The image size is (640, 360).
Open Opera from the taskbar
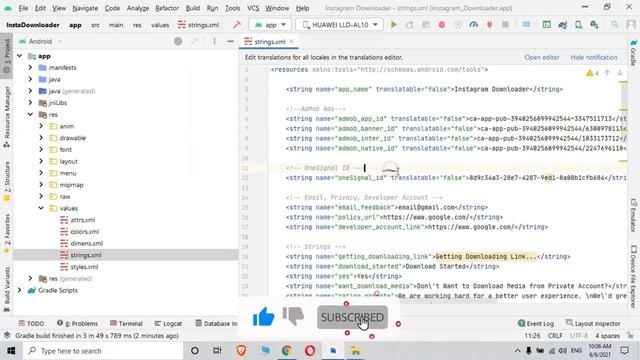310,351
